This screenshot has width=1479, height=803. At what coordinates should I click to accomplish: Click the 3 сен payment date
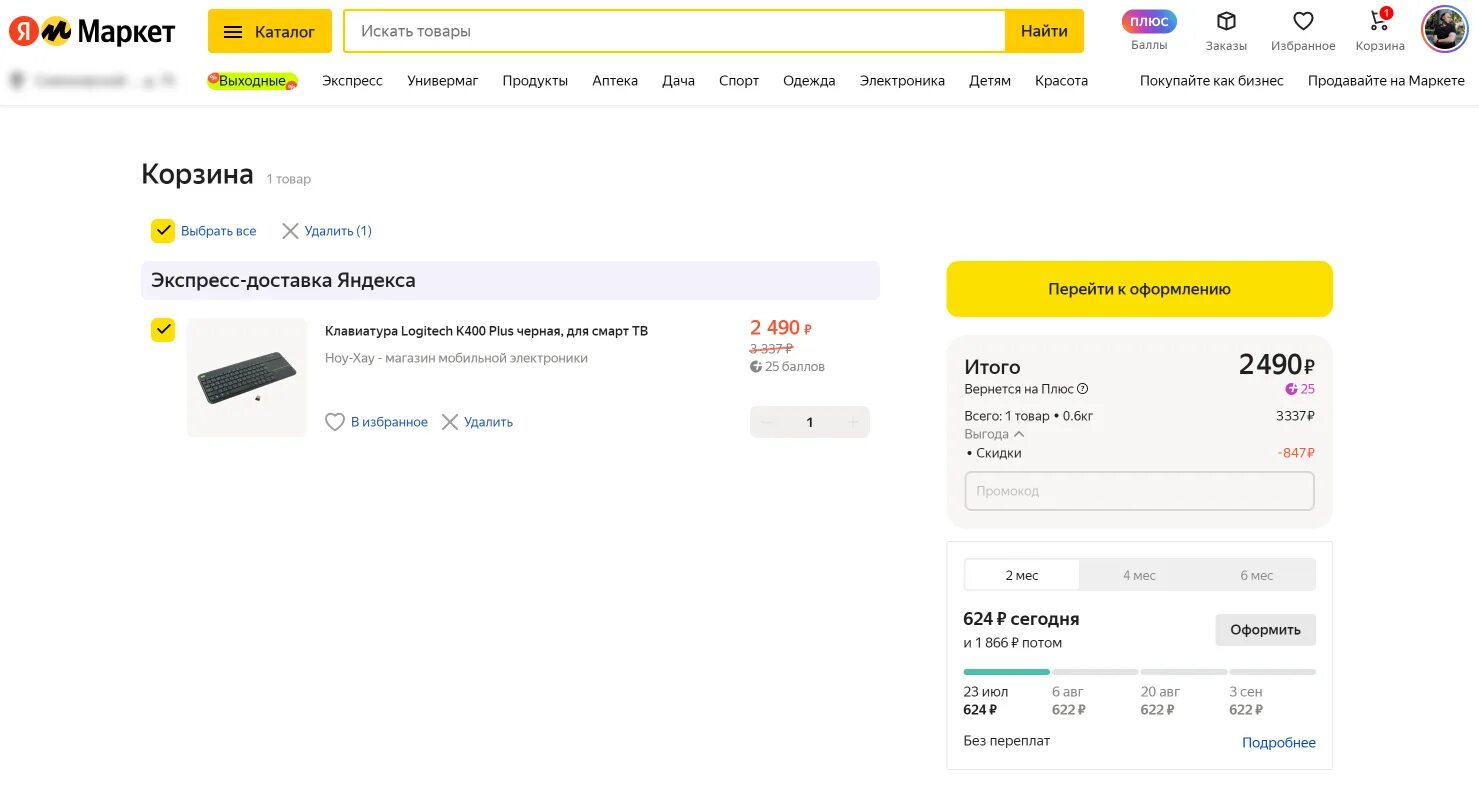coord(1246,692)
